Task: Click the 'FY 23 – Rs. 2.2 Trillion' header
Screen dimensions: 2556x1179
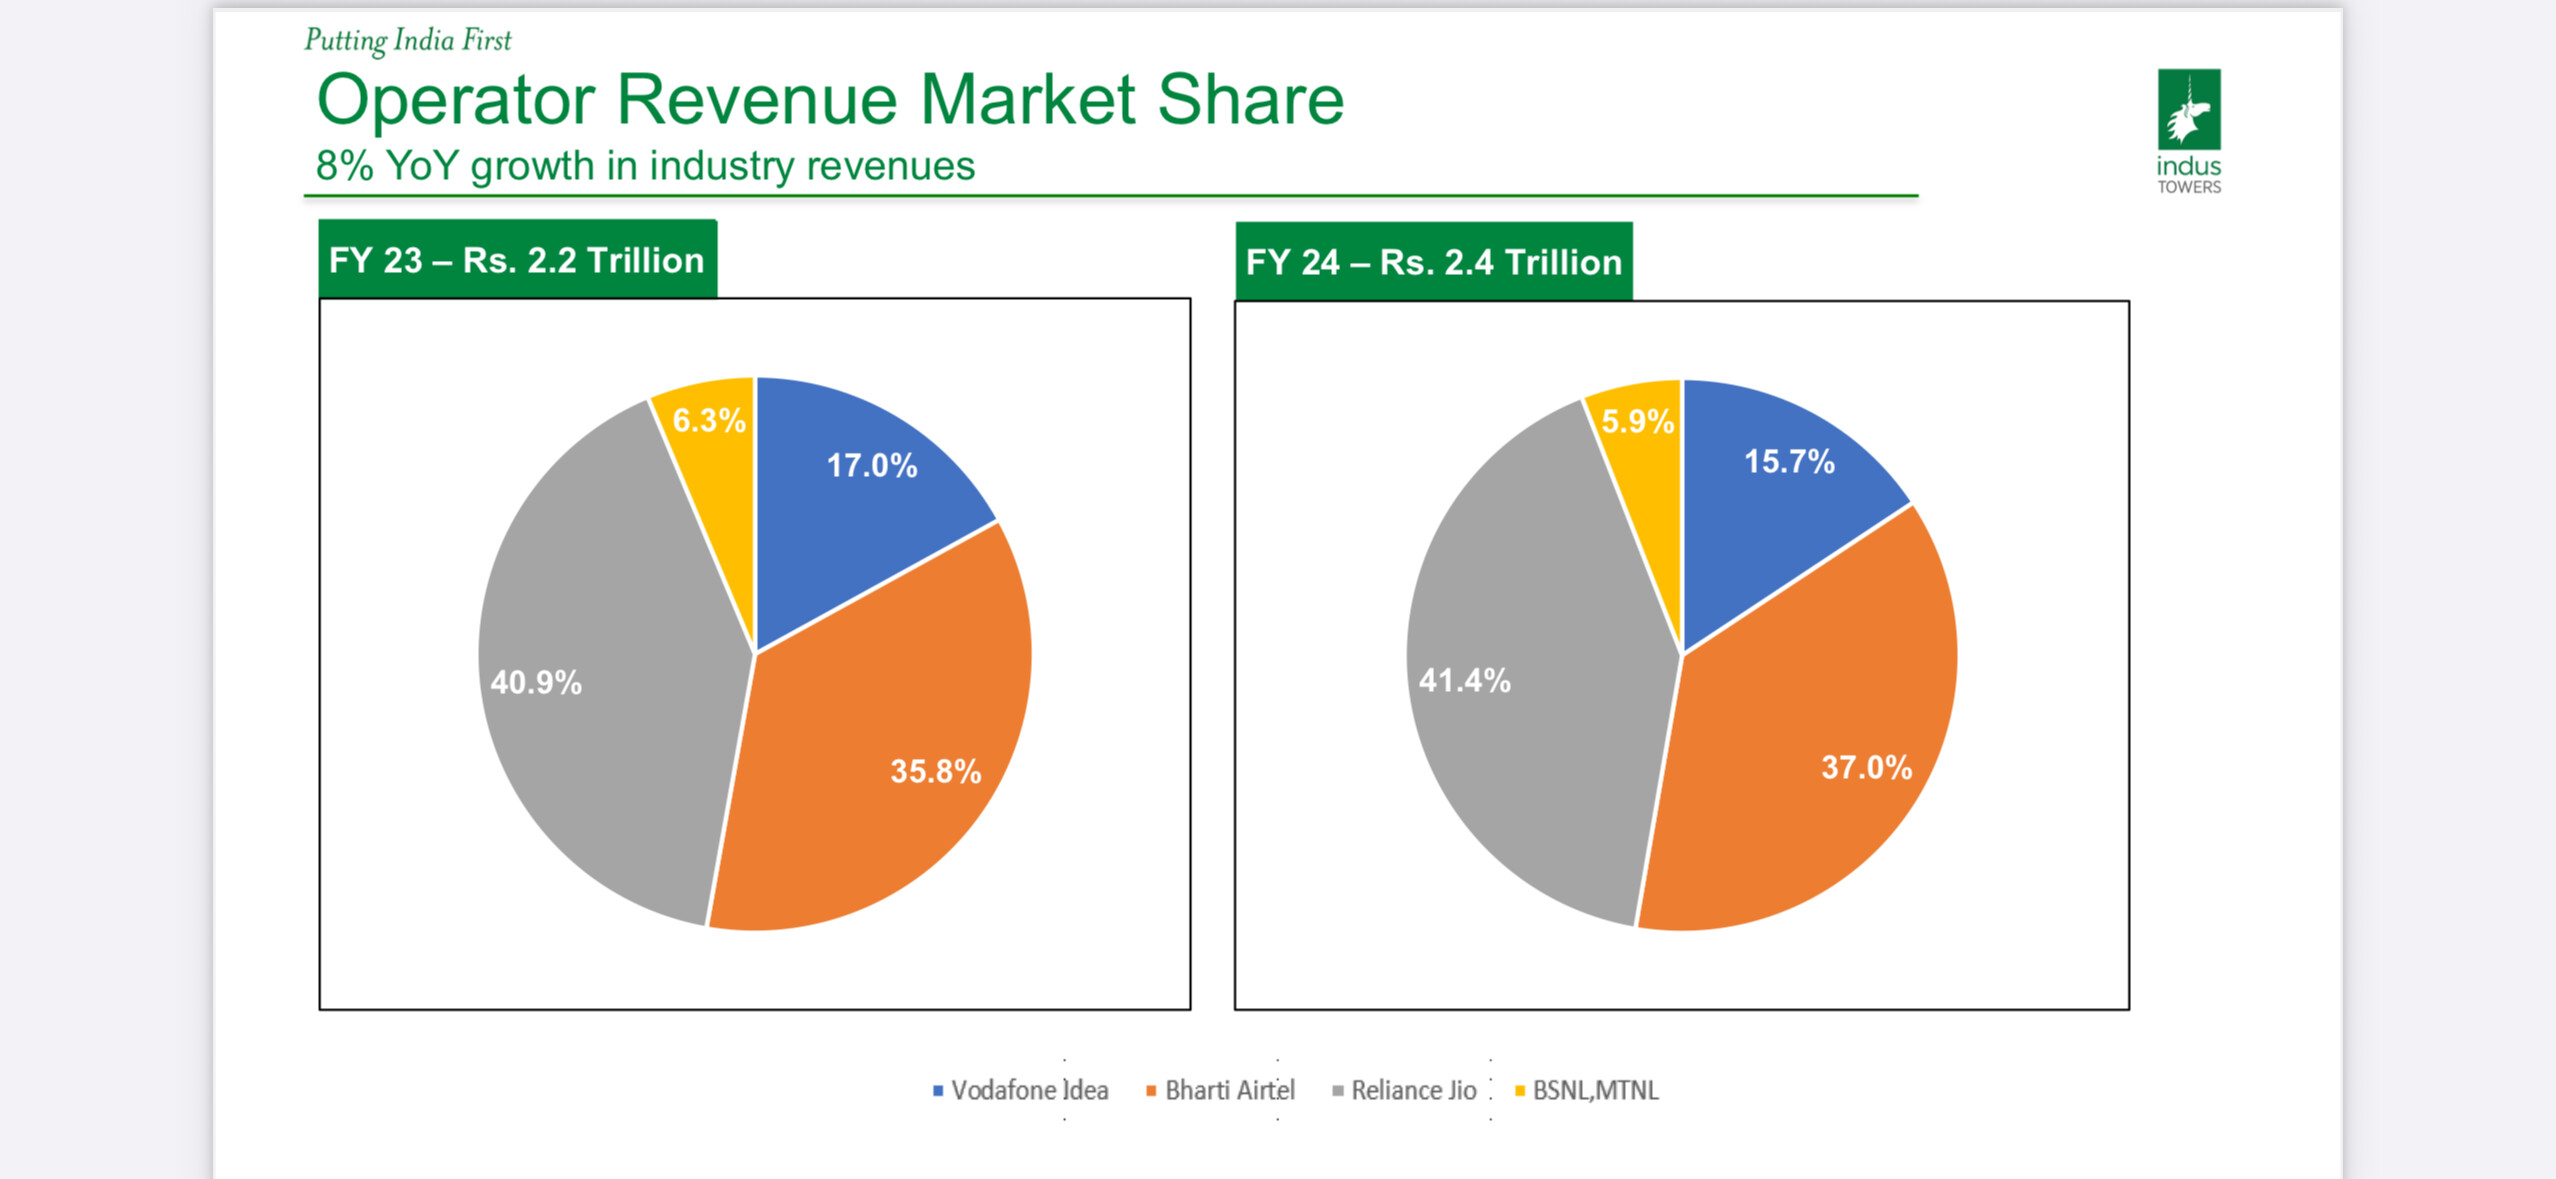Action: click(x=517, y=260)
